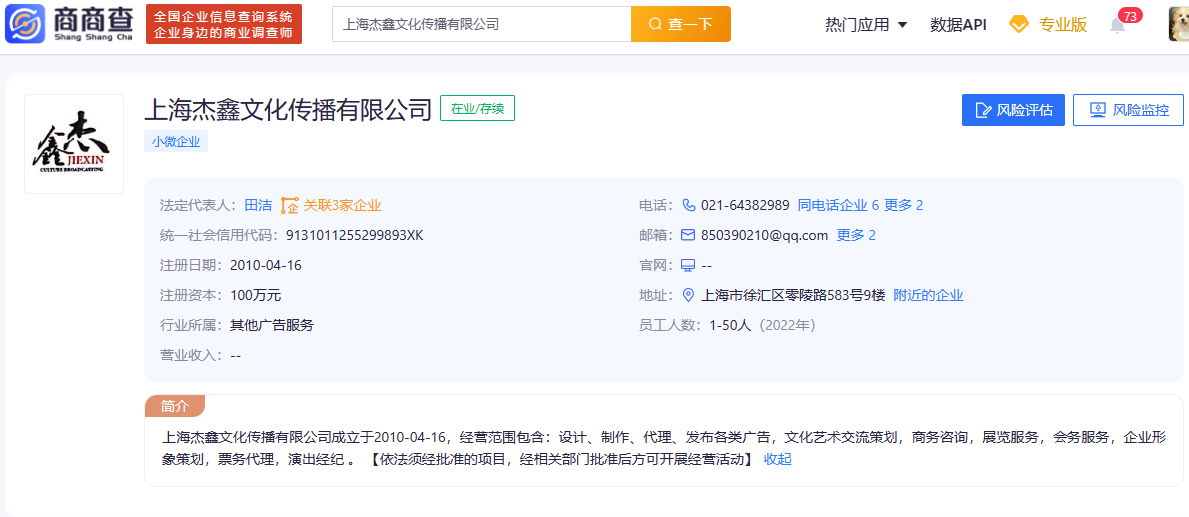Click the employee count 1-50人

point(730,325)
